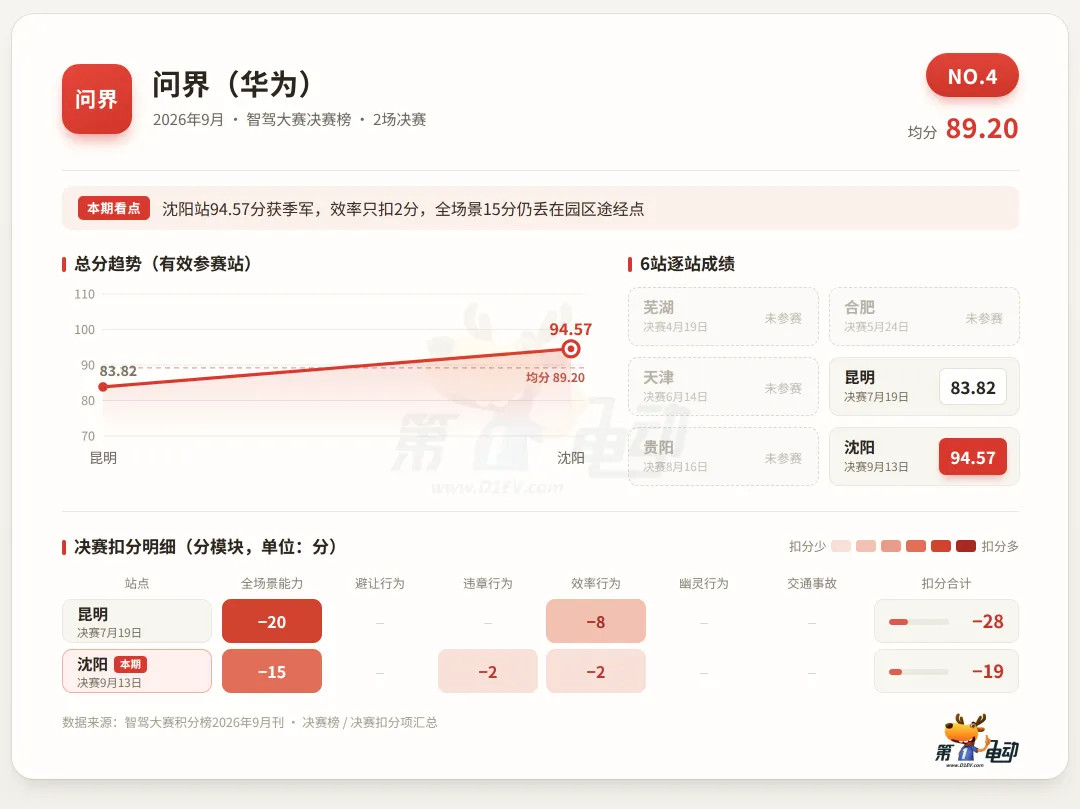
Task: Click the lightest legend swatch beside 扣分少
Action: coord(841,546)
